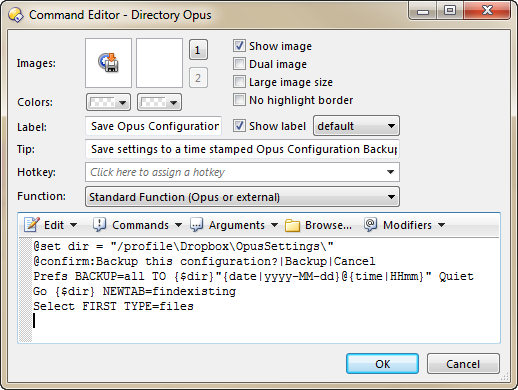The height and width of the screenshot is (390, 518).
Task: Click the image set 1 button
Action: point(198,50)
